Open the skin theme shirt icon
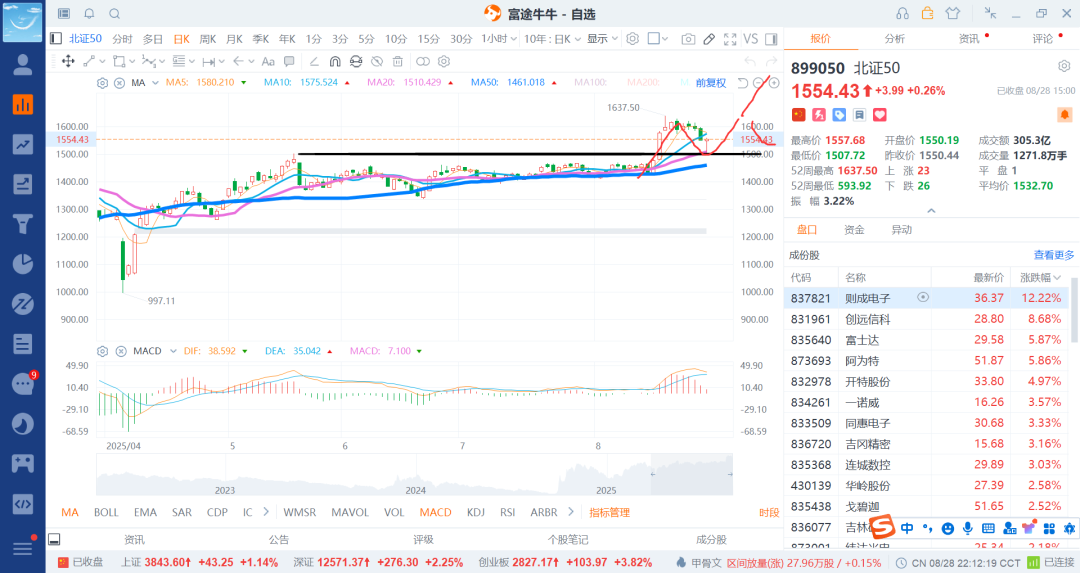 tap(953, 13)
